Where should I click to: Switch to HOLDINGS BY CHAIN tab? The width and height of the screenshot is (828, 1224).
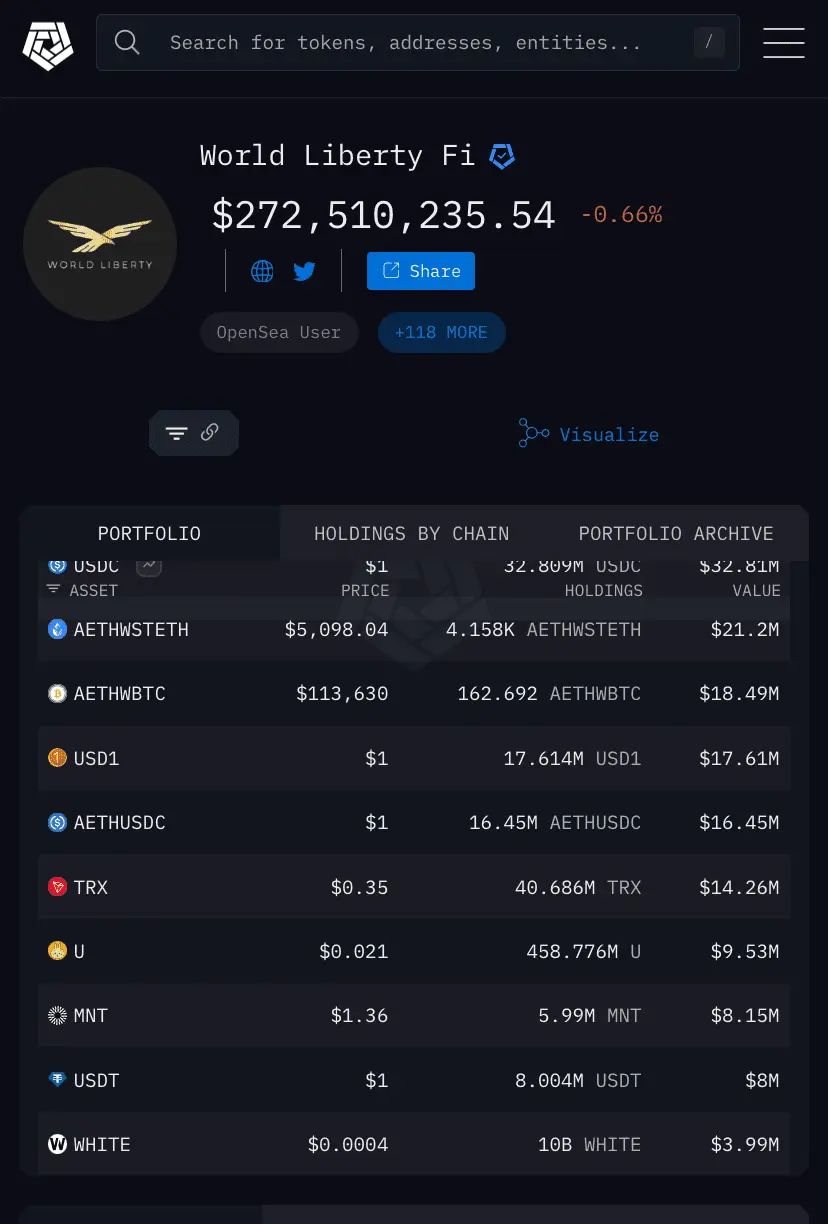click(411, 533)
